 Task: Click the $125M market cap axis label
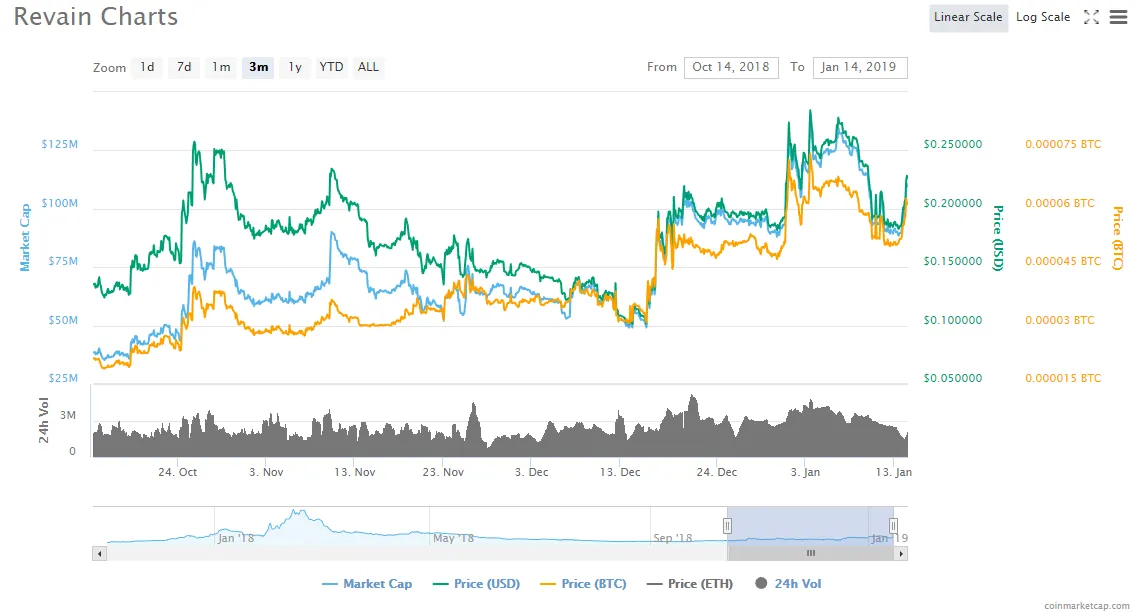tap(59, 144)
